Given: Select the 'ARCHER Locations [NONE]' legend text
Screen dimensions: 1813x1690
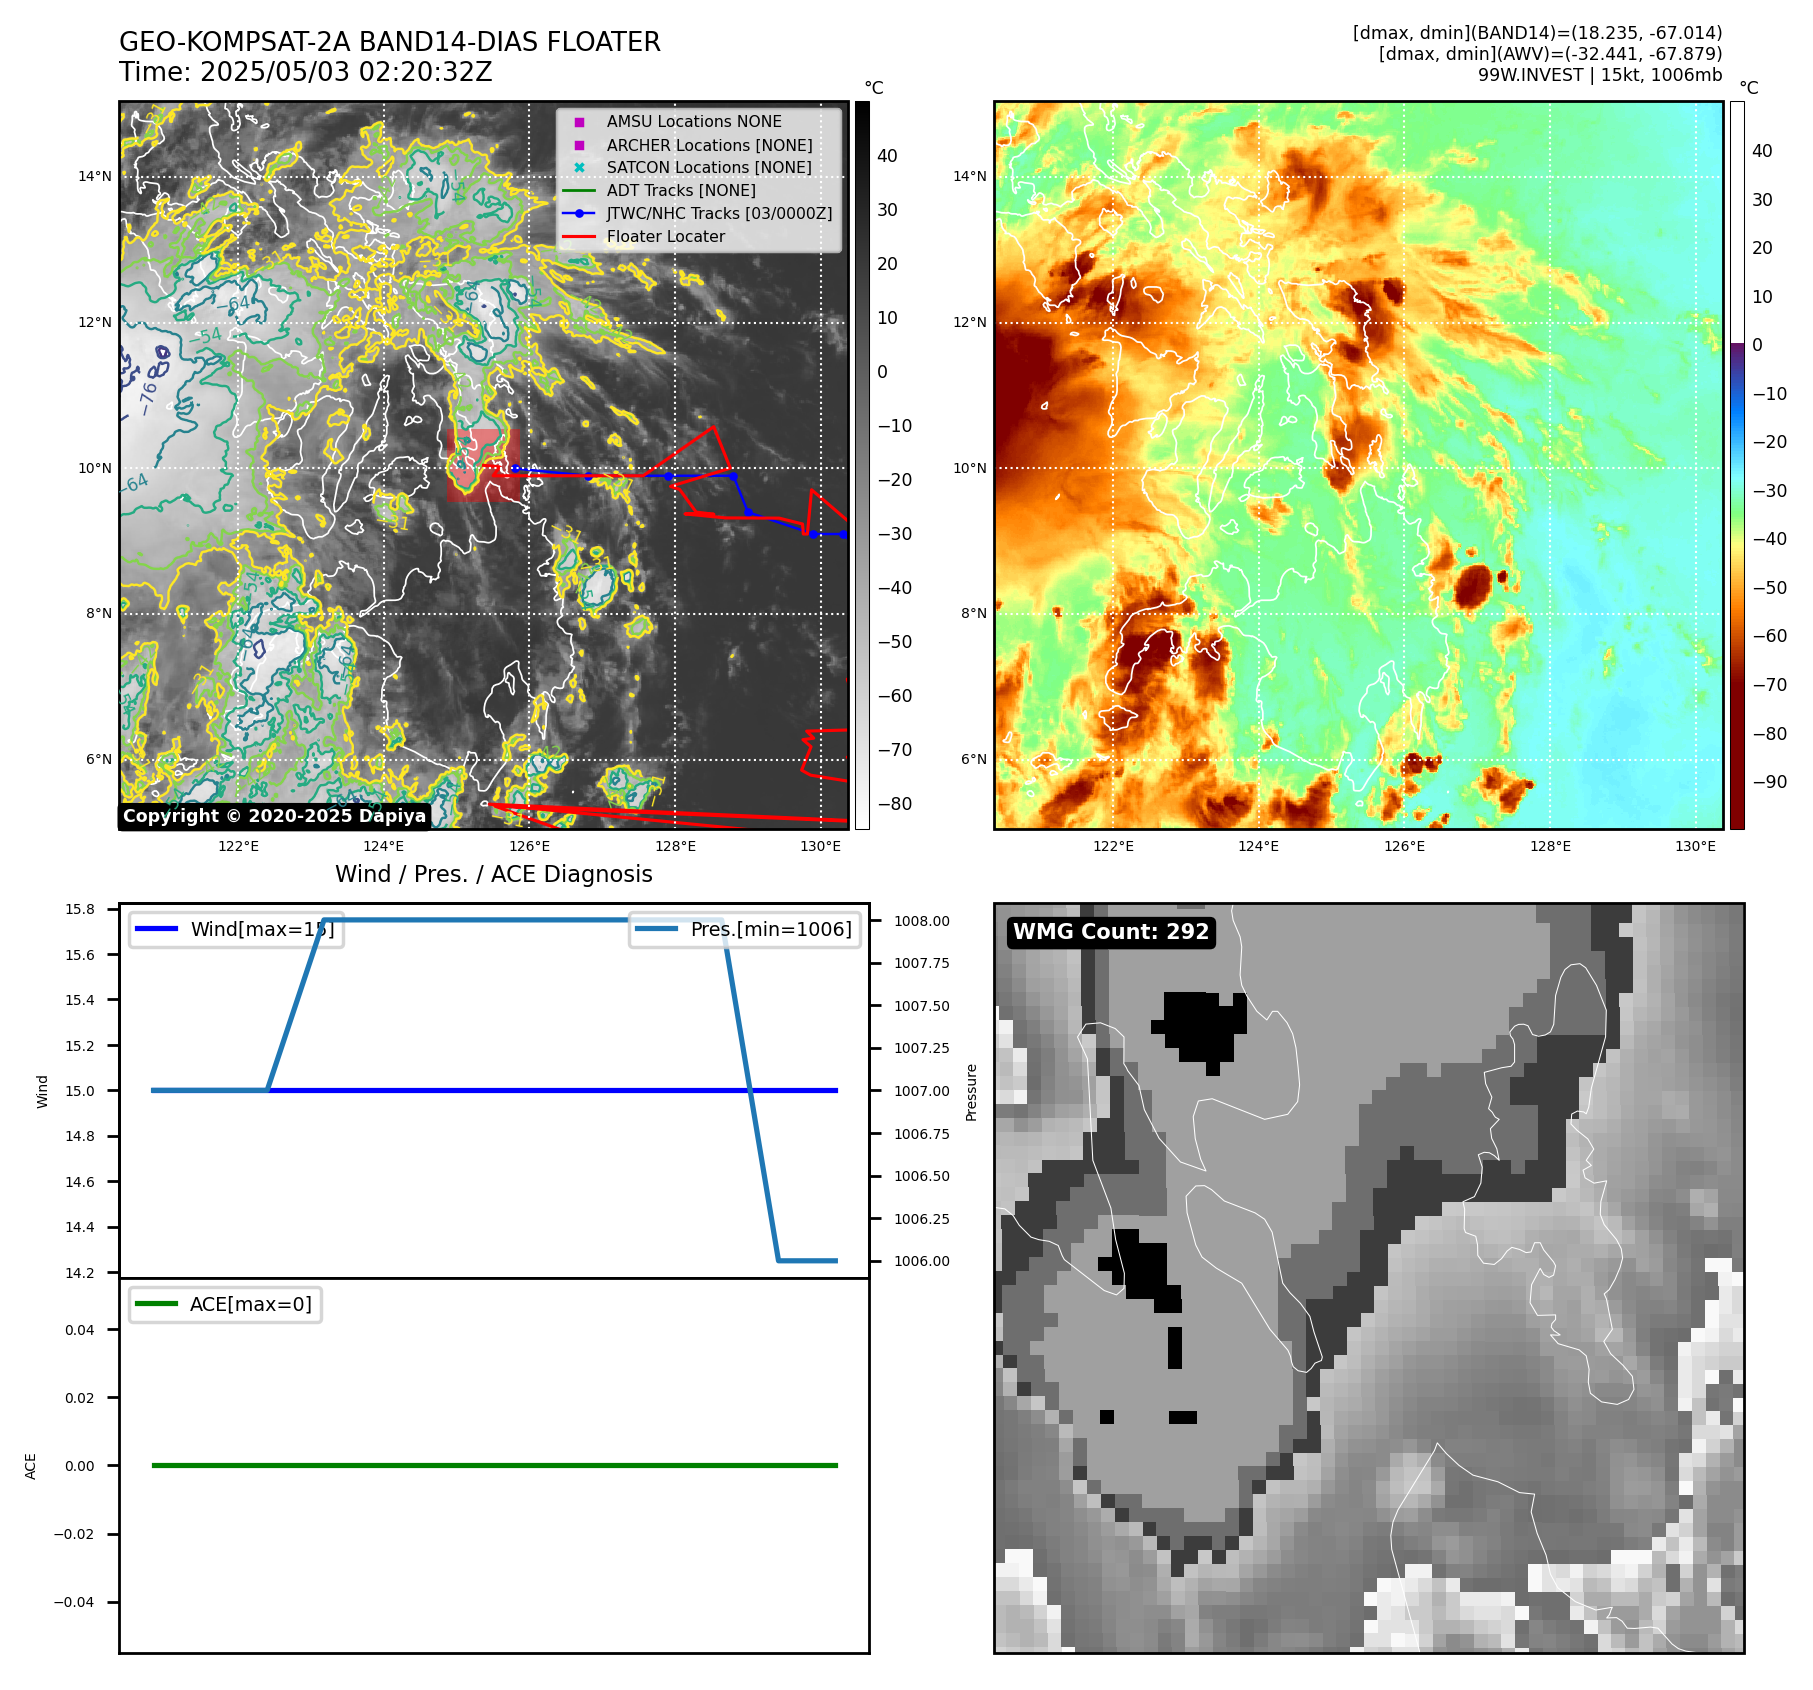Looking at the screenshot, I should click(x=709, y=145).
